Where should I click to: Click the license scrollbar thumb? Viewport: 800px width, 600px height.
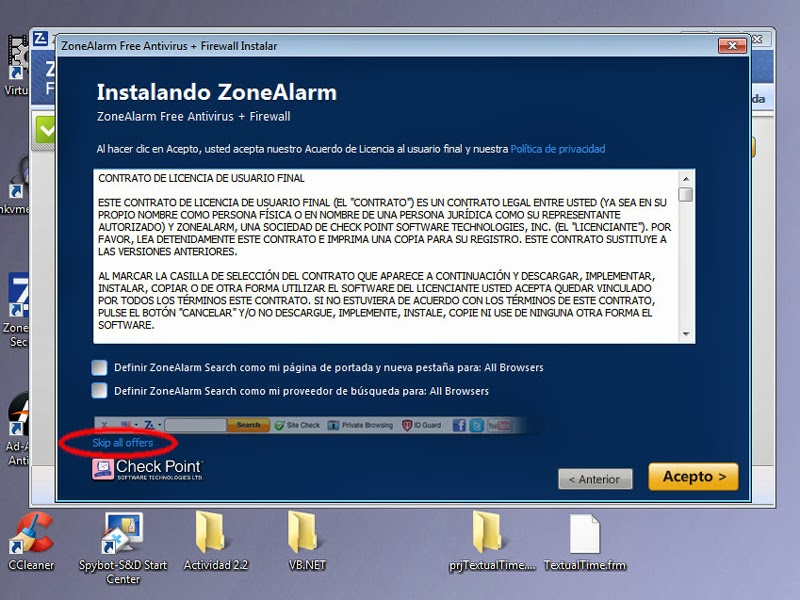686,194
